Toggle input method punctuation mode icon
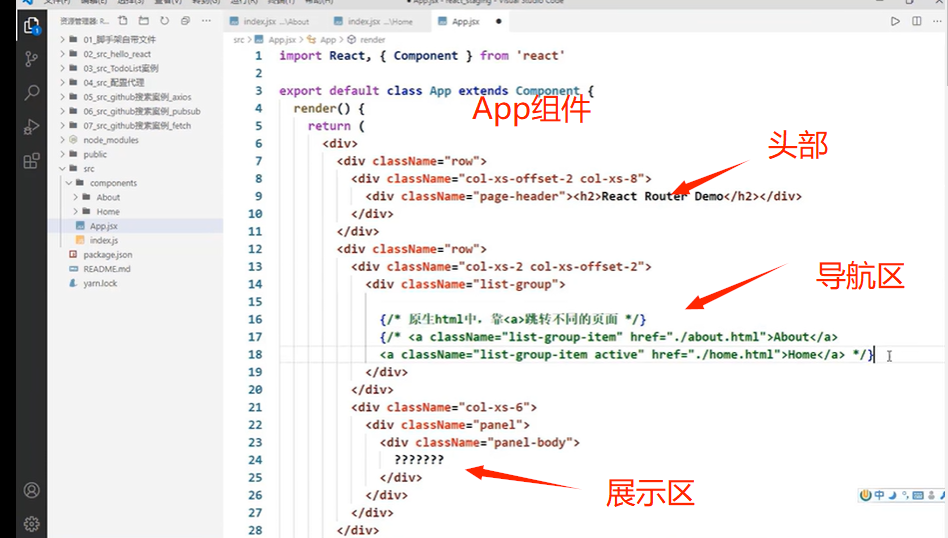The image size is (948, 538). [905, 495]
